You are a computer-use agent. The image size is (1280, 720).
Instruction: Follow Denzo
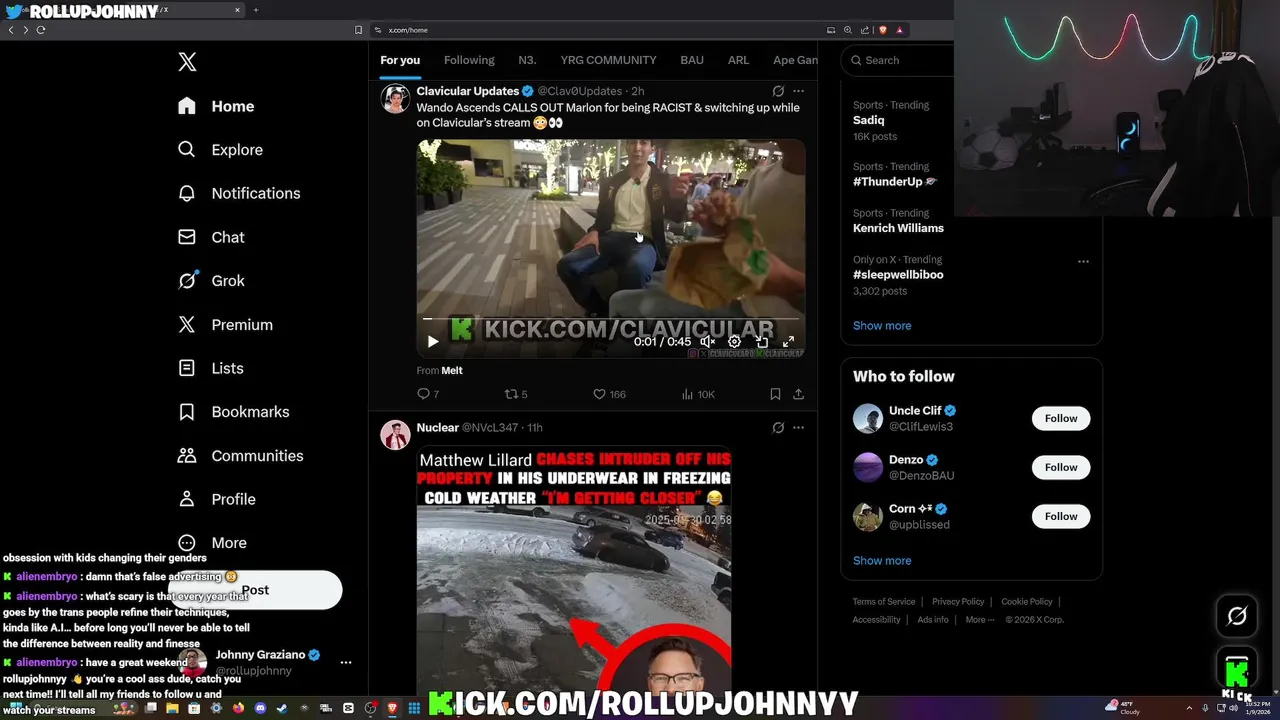1061,468
